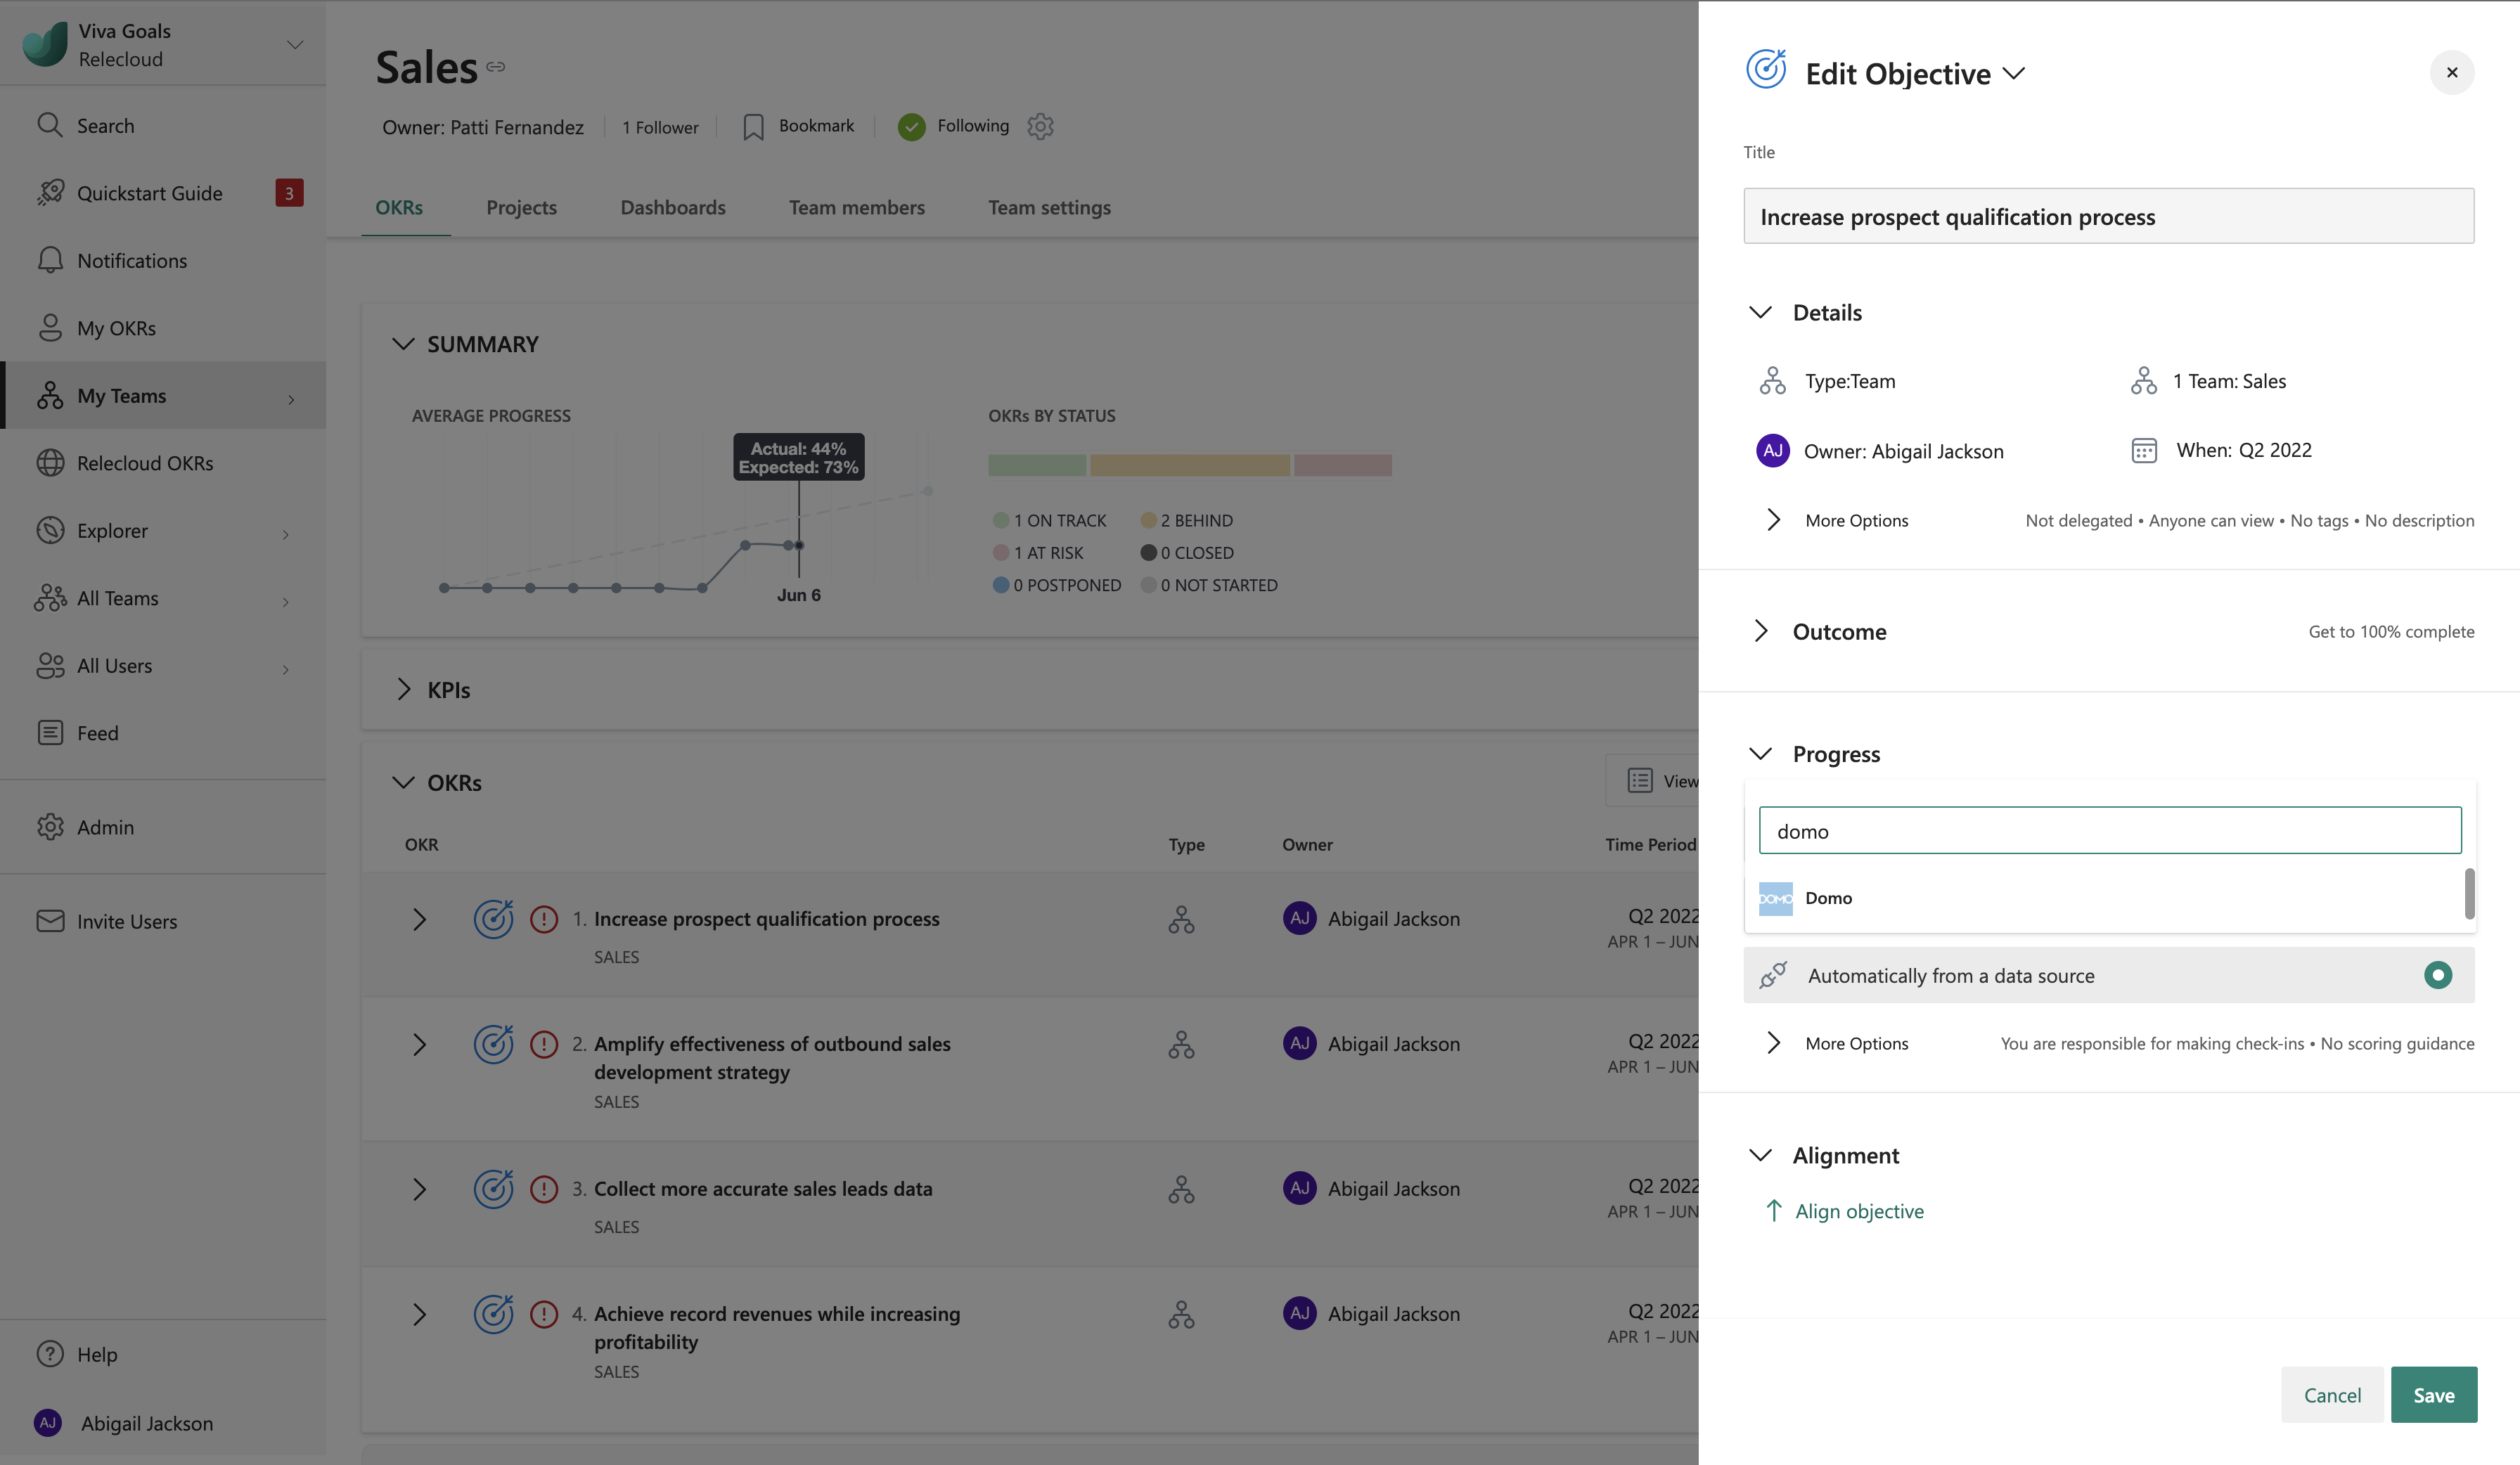This screenshot has height=1465, width=2520.
Task: Click the Bookmark icon for Sales team
Action: click(753, 127)
